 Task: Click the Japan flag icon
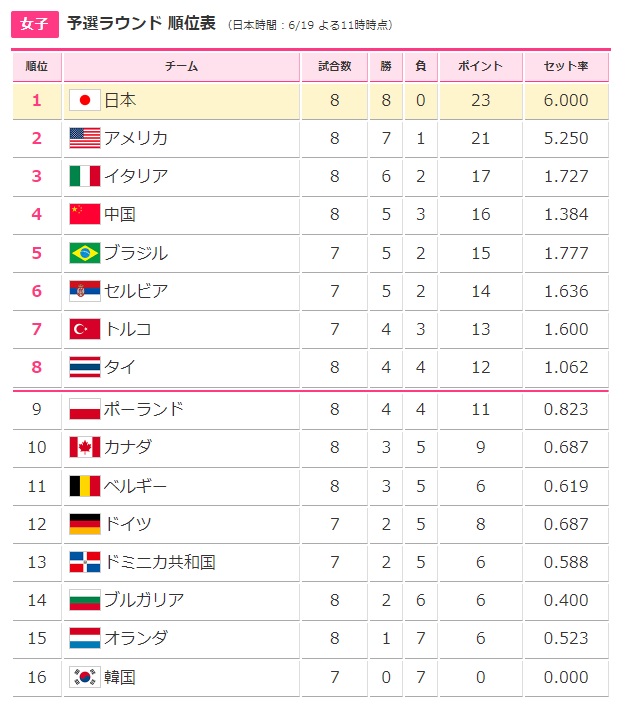tap(85, 100)
